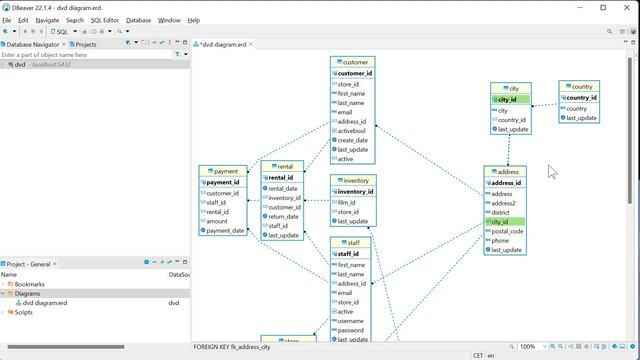Click the Name column header in Project panel
The image size is (640, 360).
(9, 275)
